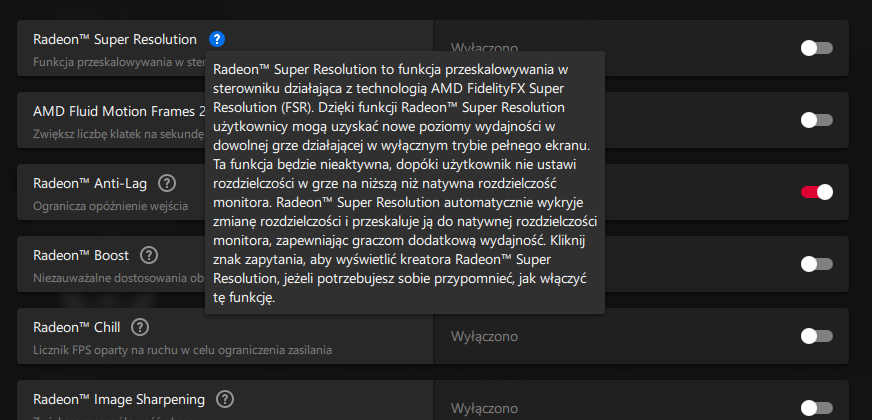
Task: Show help for Radeon Chill
Action: coord(140,327)
